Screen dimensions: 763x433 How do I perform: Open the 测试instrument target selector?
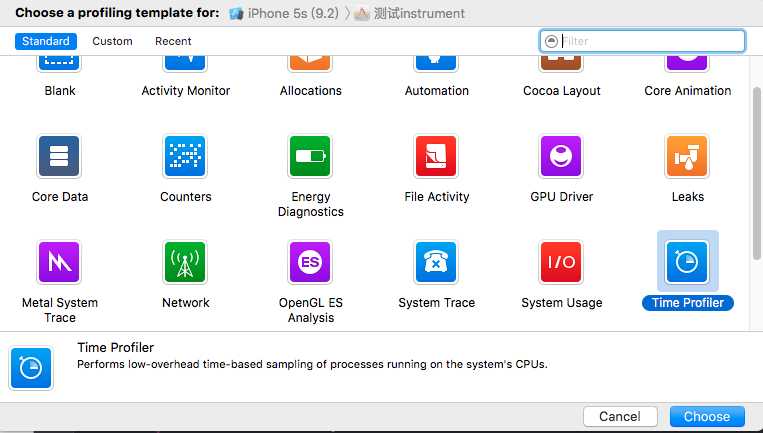[x=410, y=14]
